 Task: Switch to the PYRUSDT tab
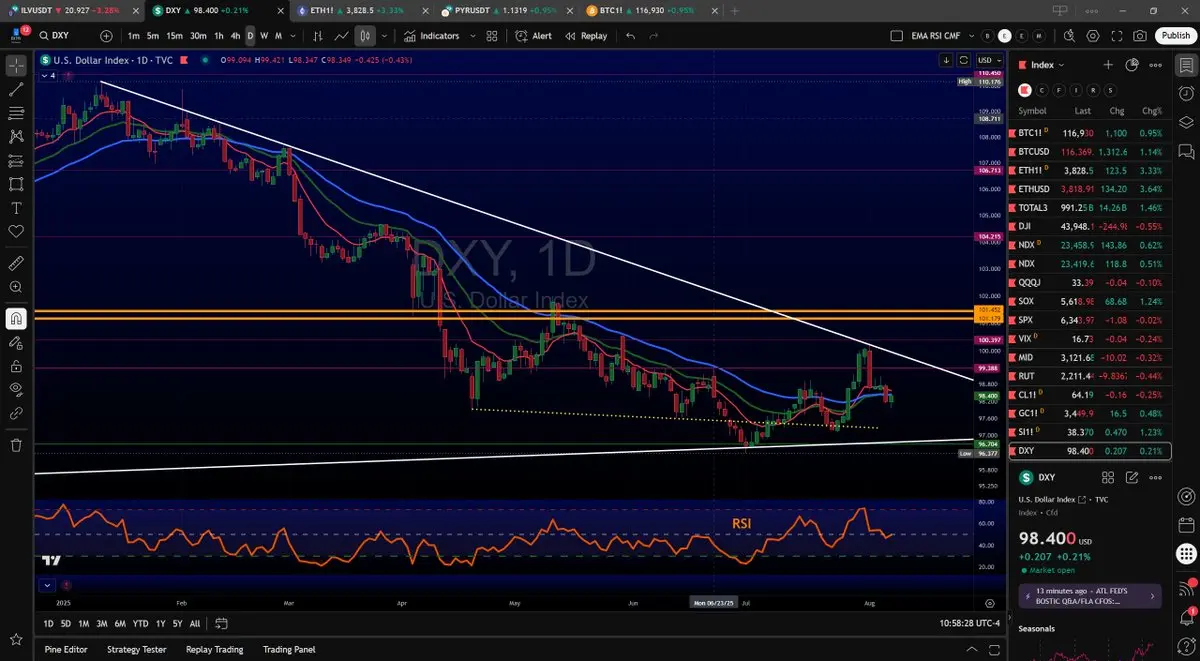[x=508, y=10]
